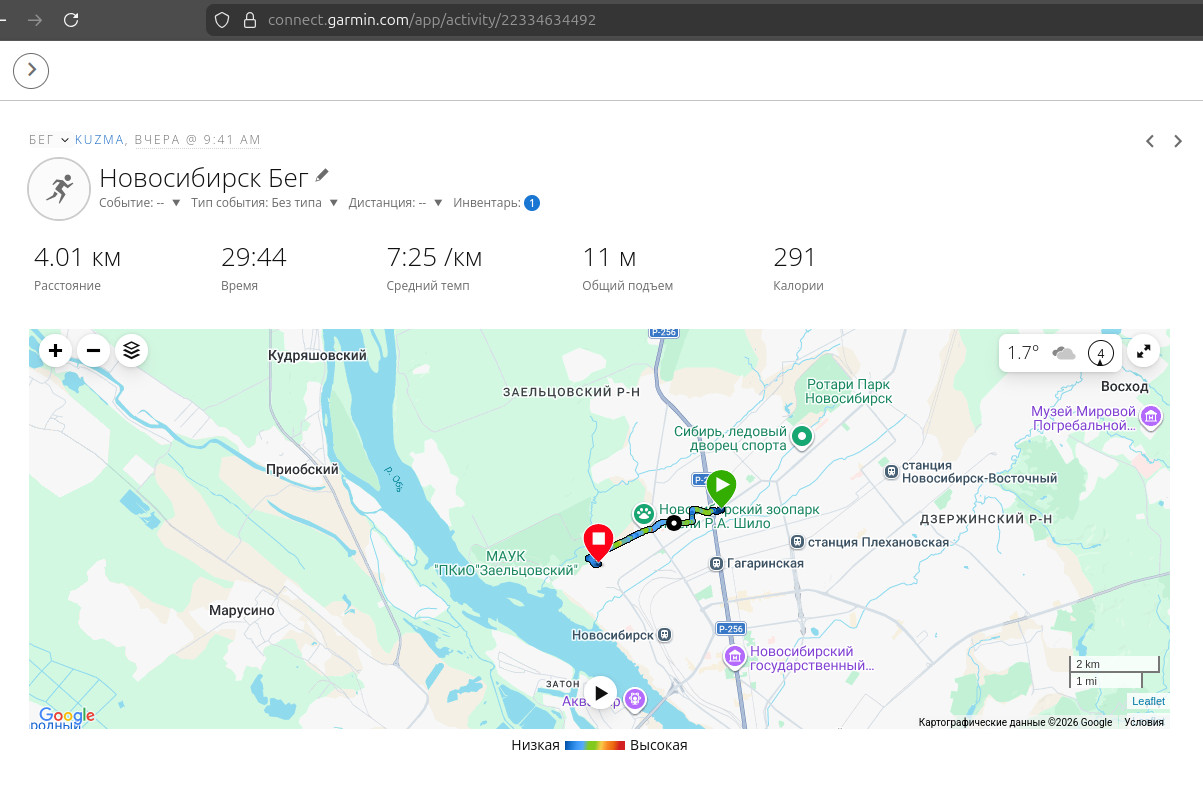Click the cloudy weather icon

click(1064, 352)
